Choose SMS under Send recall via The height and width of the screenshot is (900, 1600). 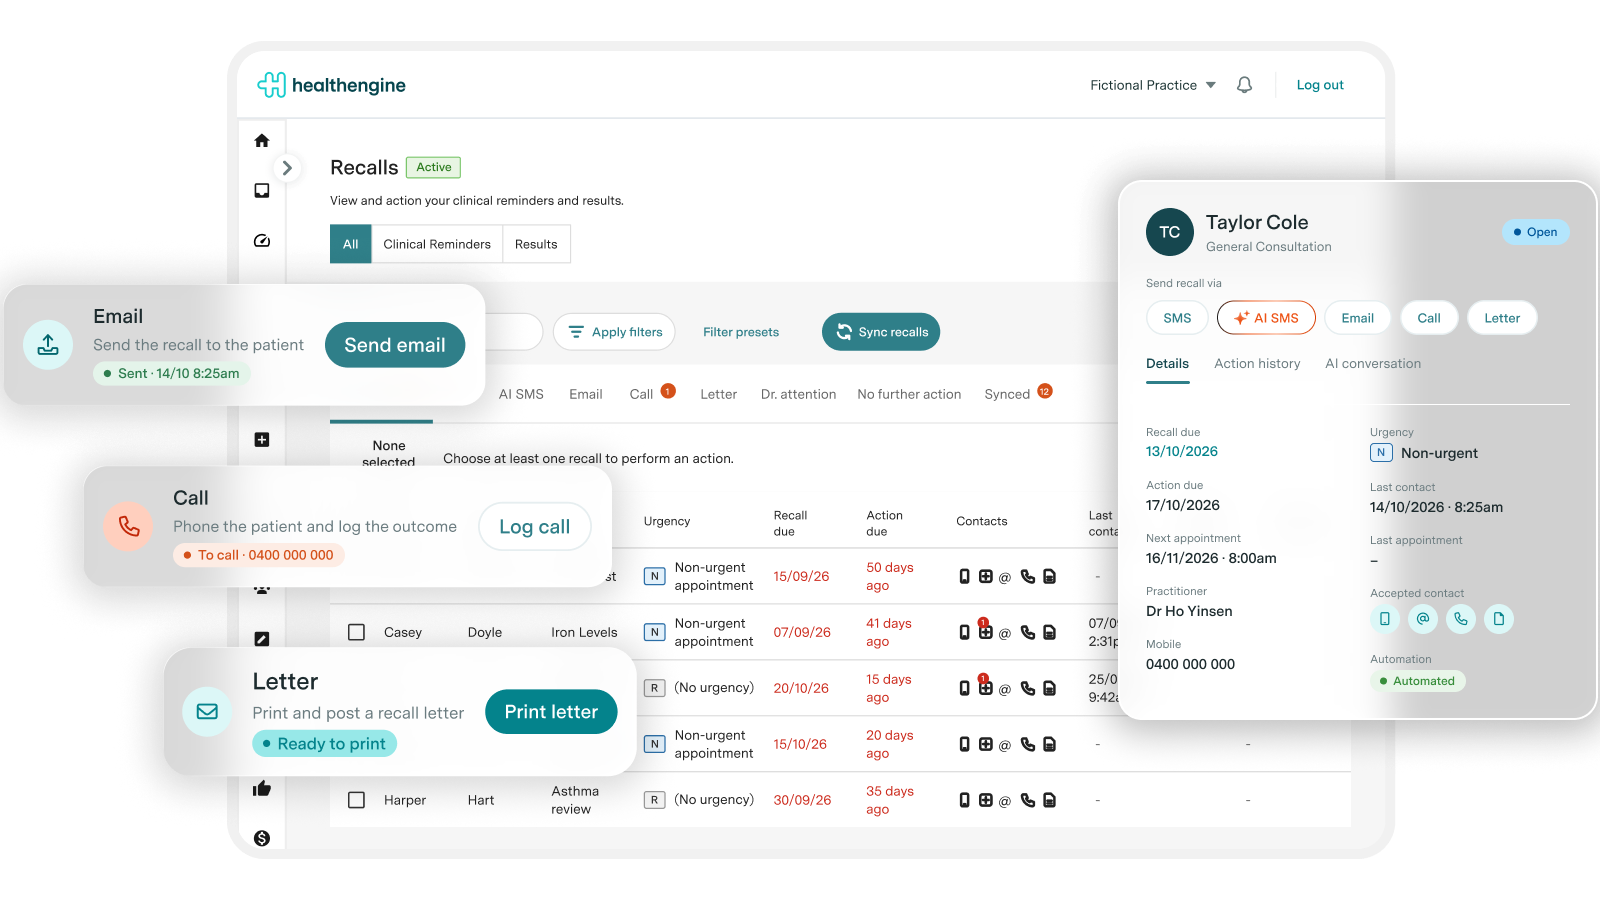[1177, 318]
